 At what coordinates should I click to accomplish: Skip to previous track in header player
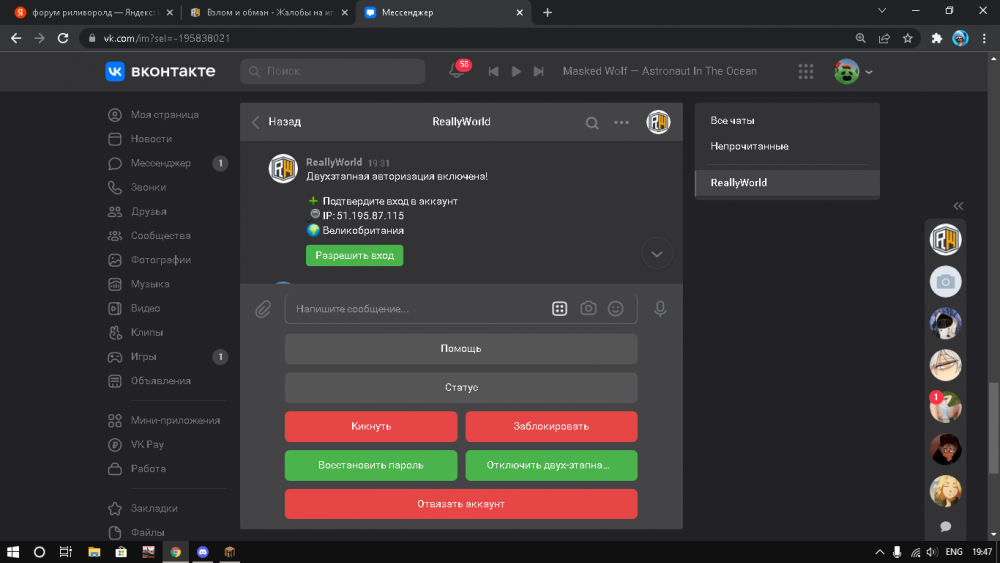pos(493,71)
